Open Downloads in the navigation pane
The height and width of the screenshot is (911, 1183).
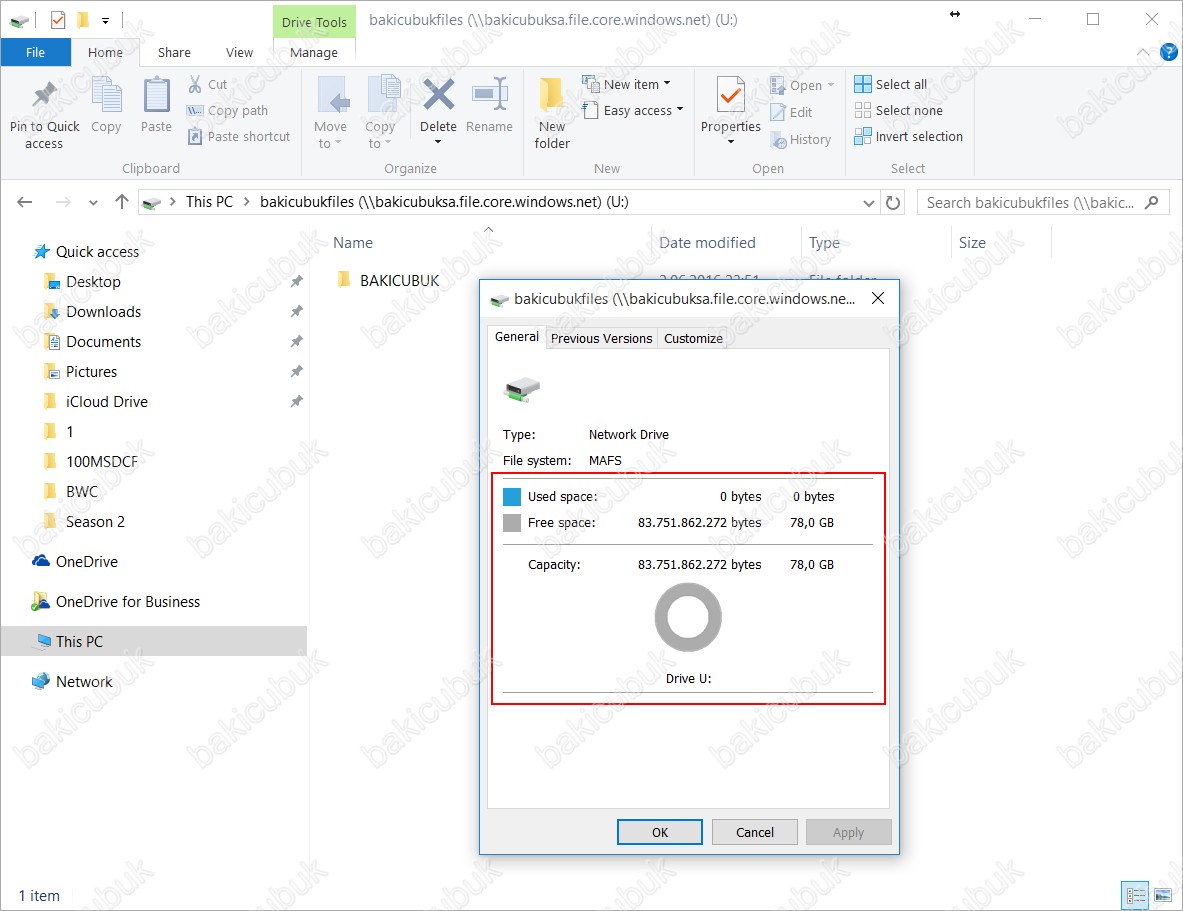tap(103, 312)
